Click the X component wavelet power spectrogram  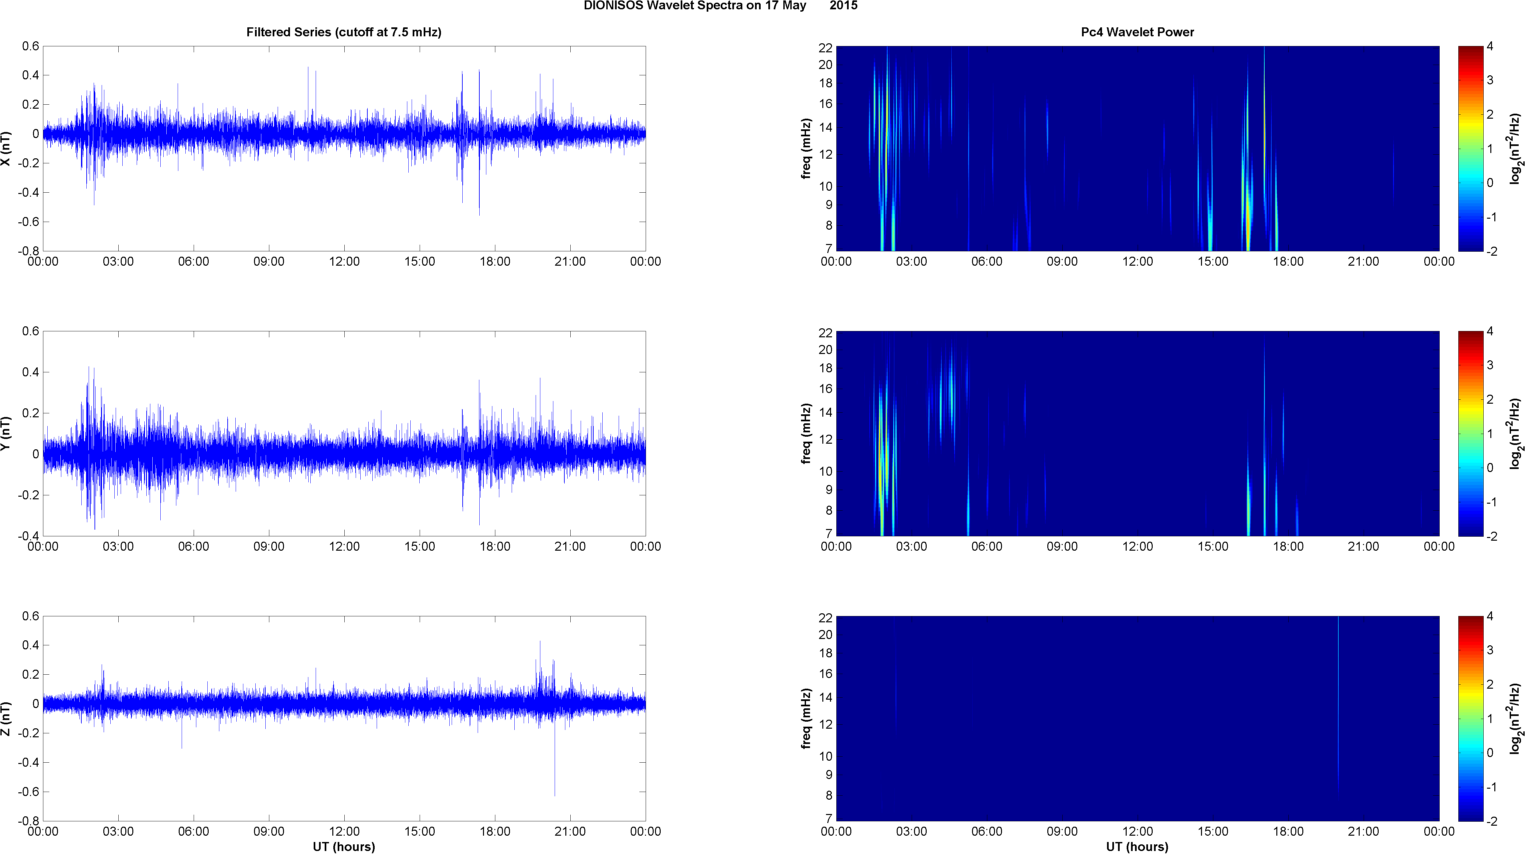click(1137, 148)
